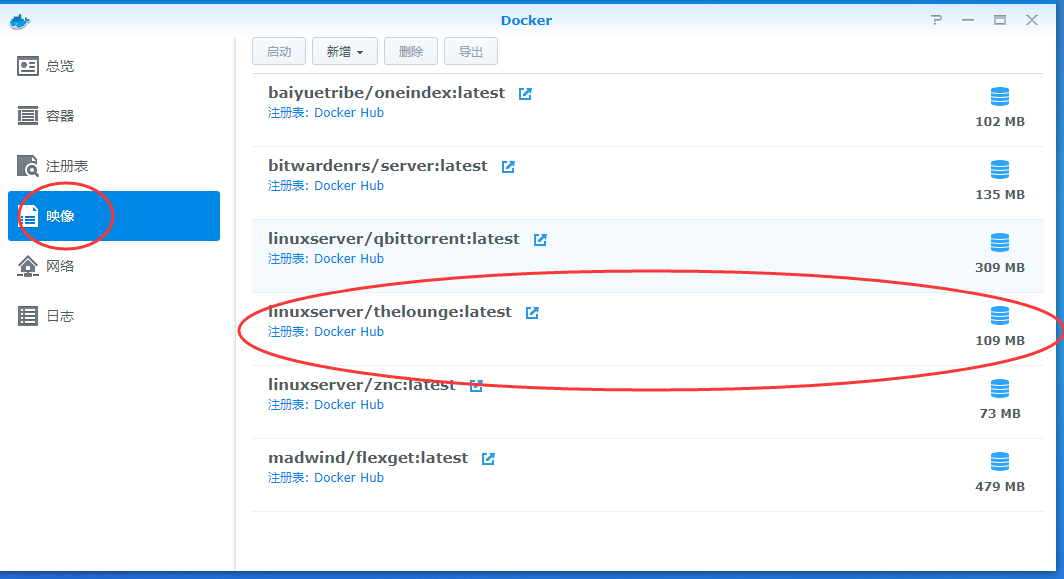
Task: Open the help question mark button
Action: coord(936,20)
